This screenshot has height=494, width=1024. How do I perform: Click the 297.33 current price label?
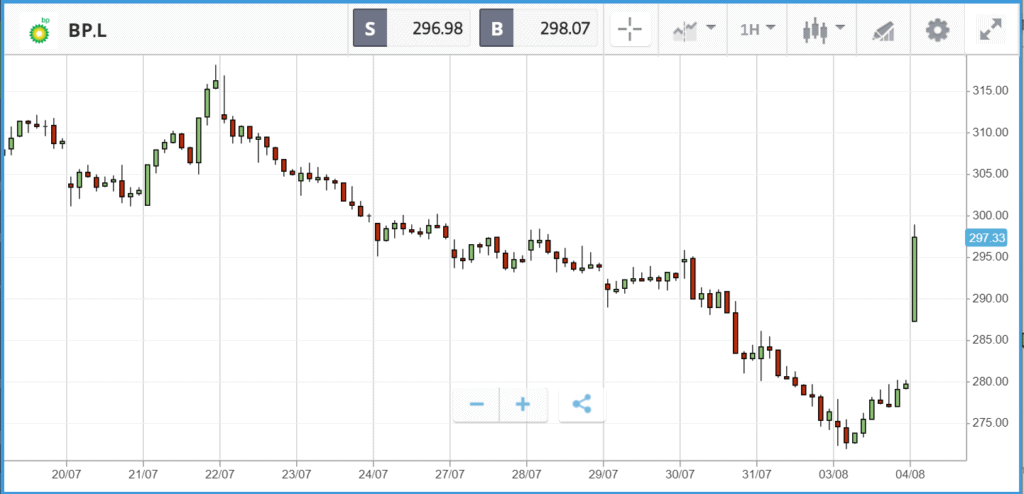(x=985, y=237)
